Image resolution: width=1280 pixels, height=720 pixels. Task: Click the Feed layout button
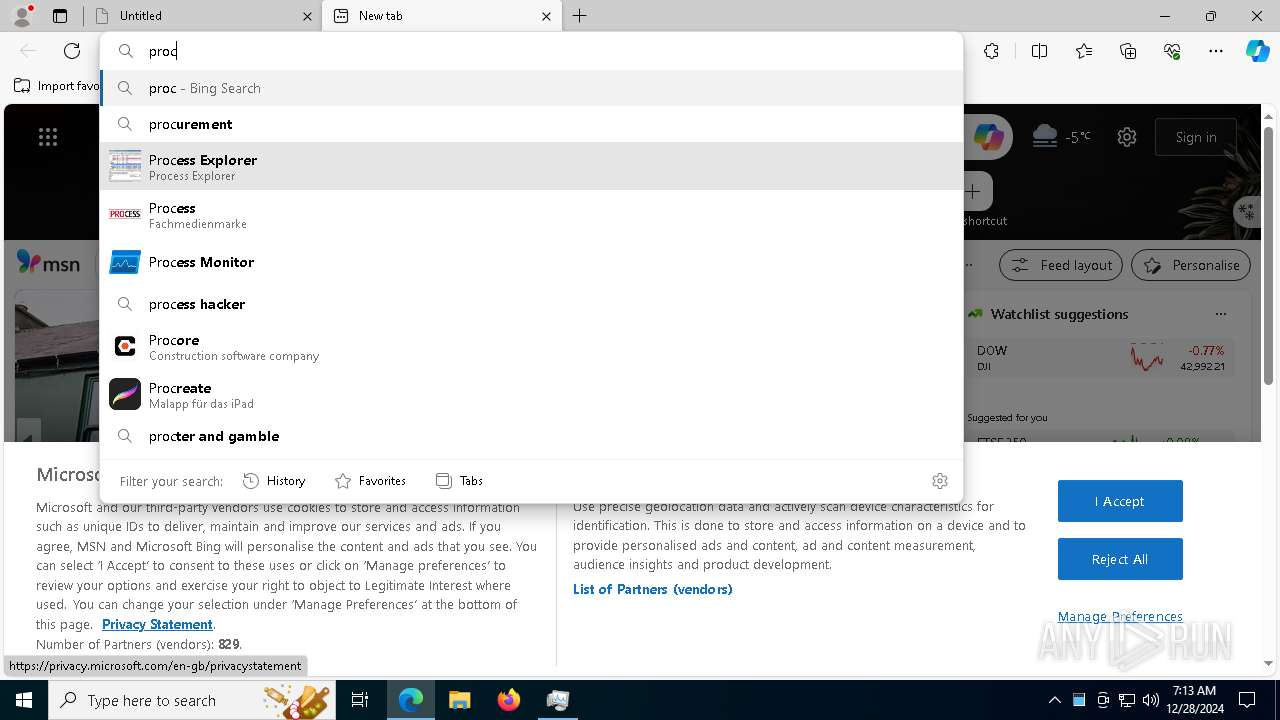click(x=1062, y=265)
